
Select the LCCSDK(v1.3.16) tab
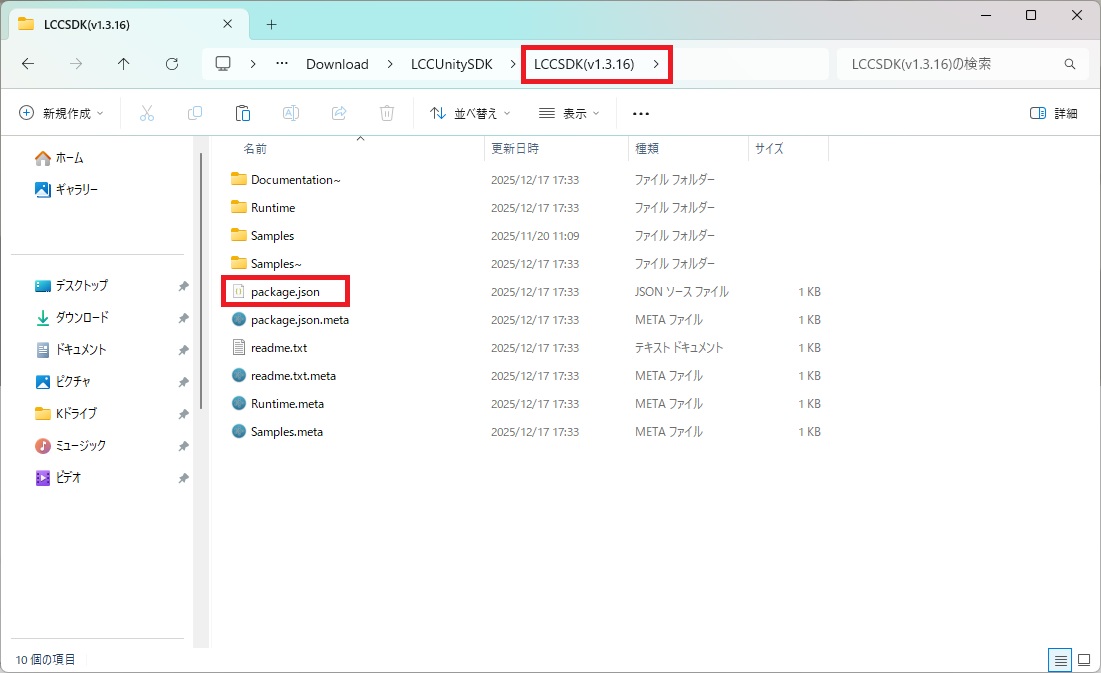129,25
